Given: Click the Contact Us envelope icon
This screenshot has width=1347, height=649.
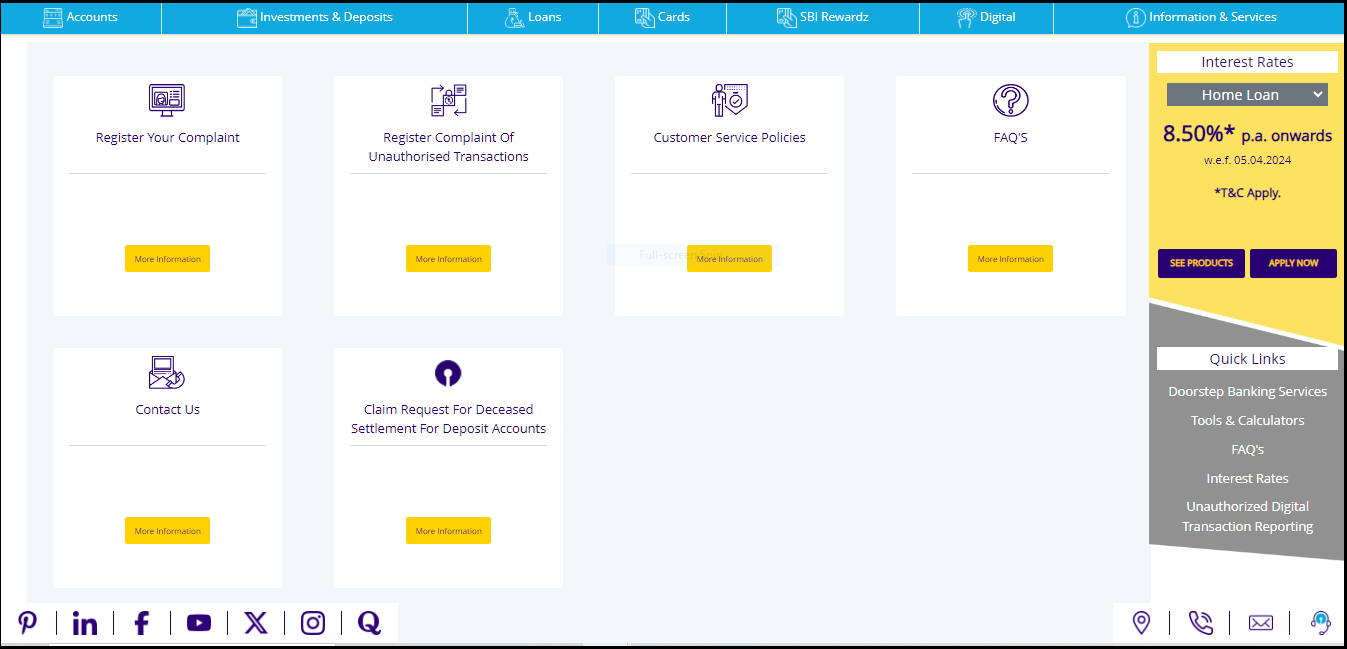Looking at the screenshot, I should coord(167,373).
